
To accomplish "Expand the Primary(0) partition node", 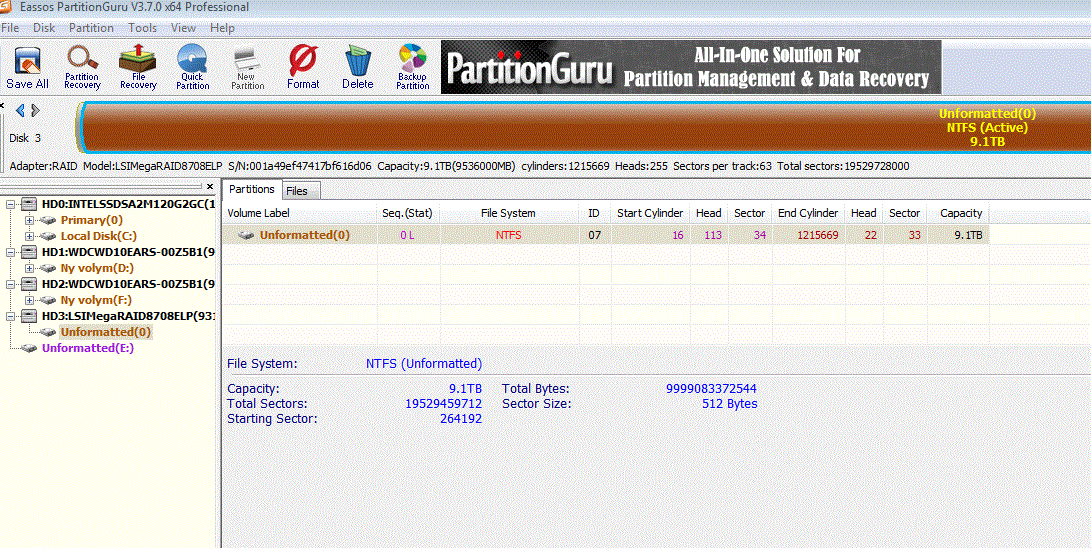I will (x=29, y=220).
